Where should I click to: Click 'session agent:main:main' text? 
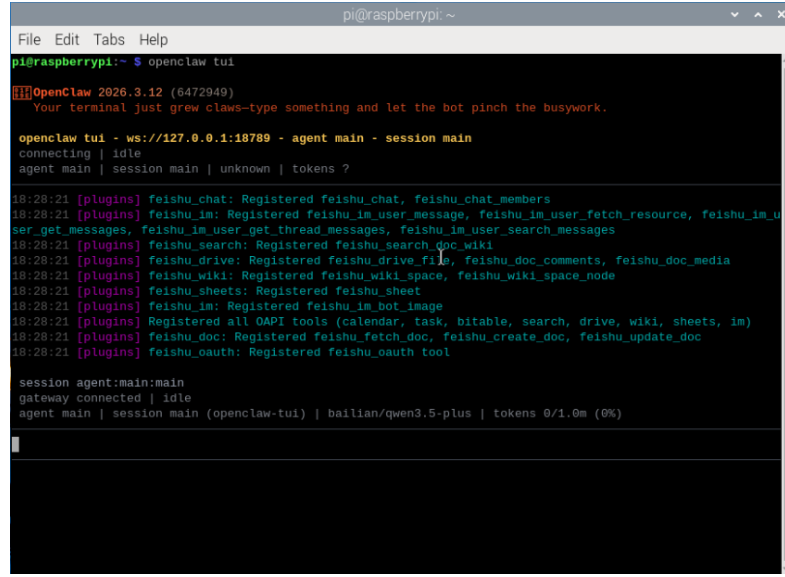point(101,383)
